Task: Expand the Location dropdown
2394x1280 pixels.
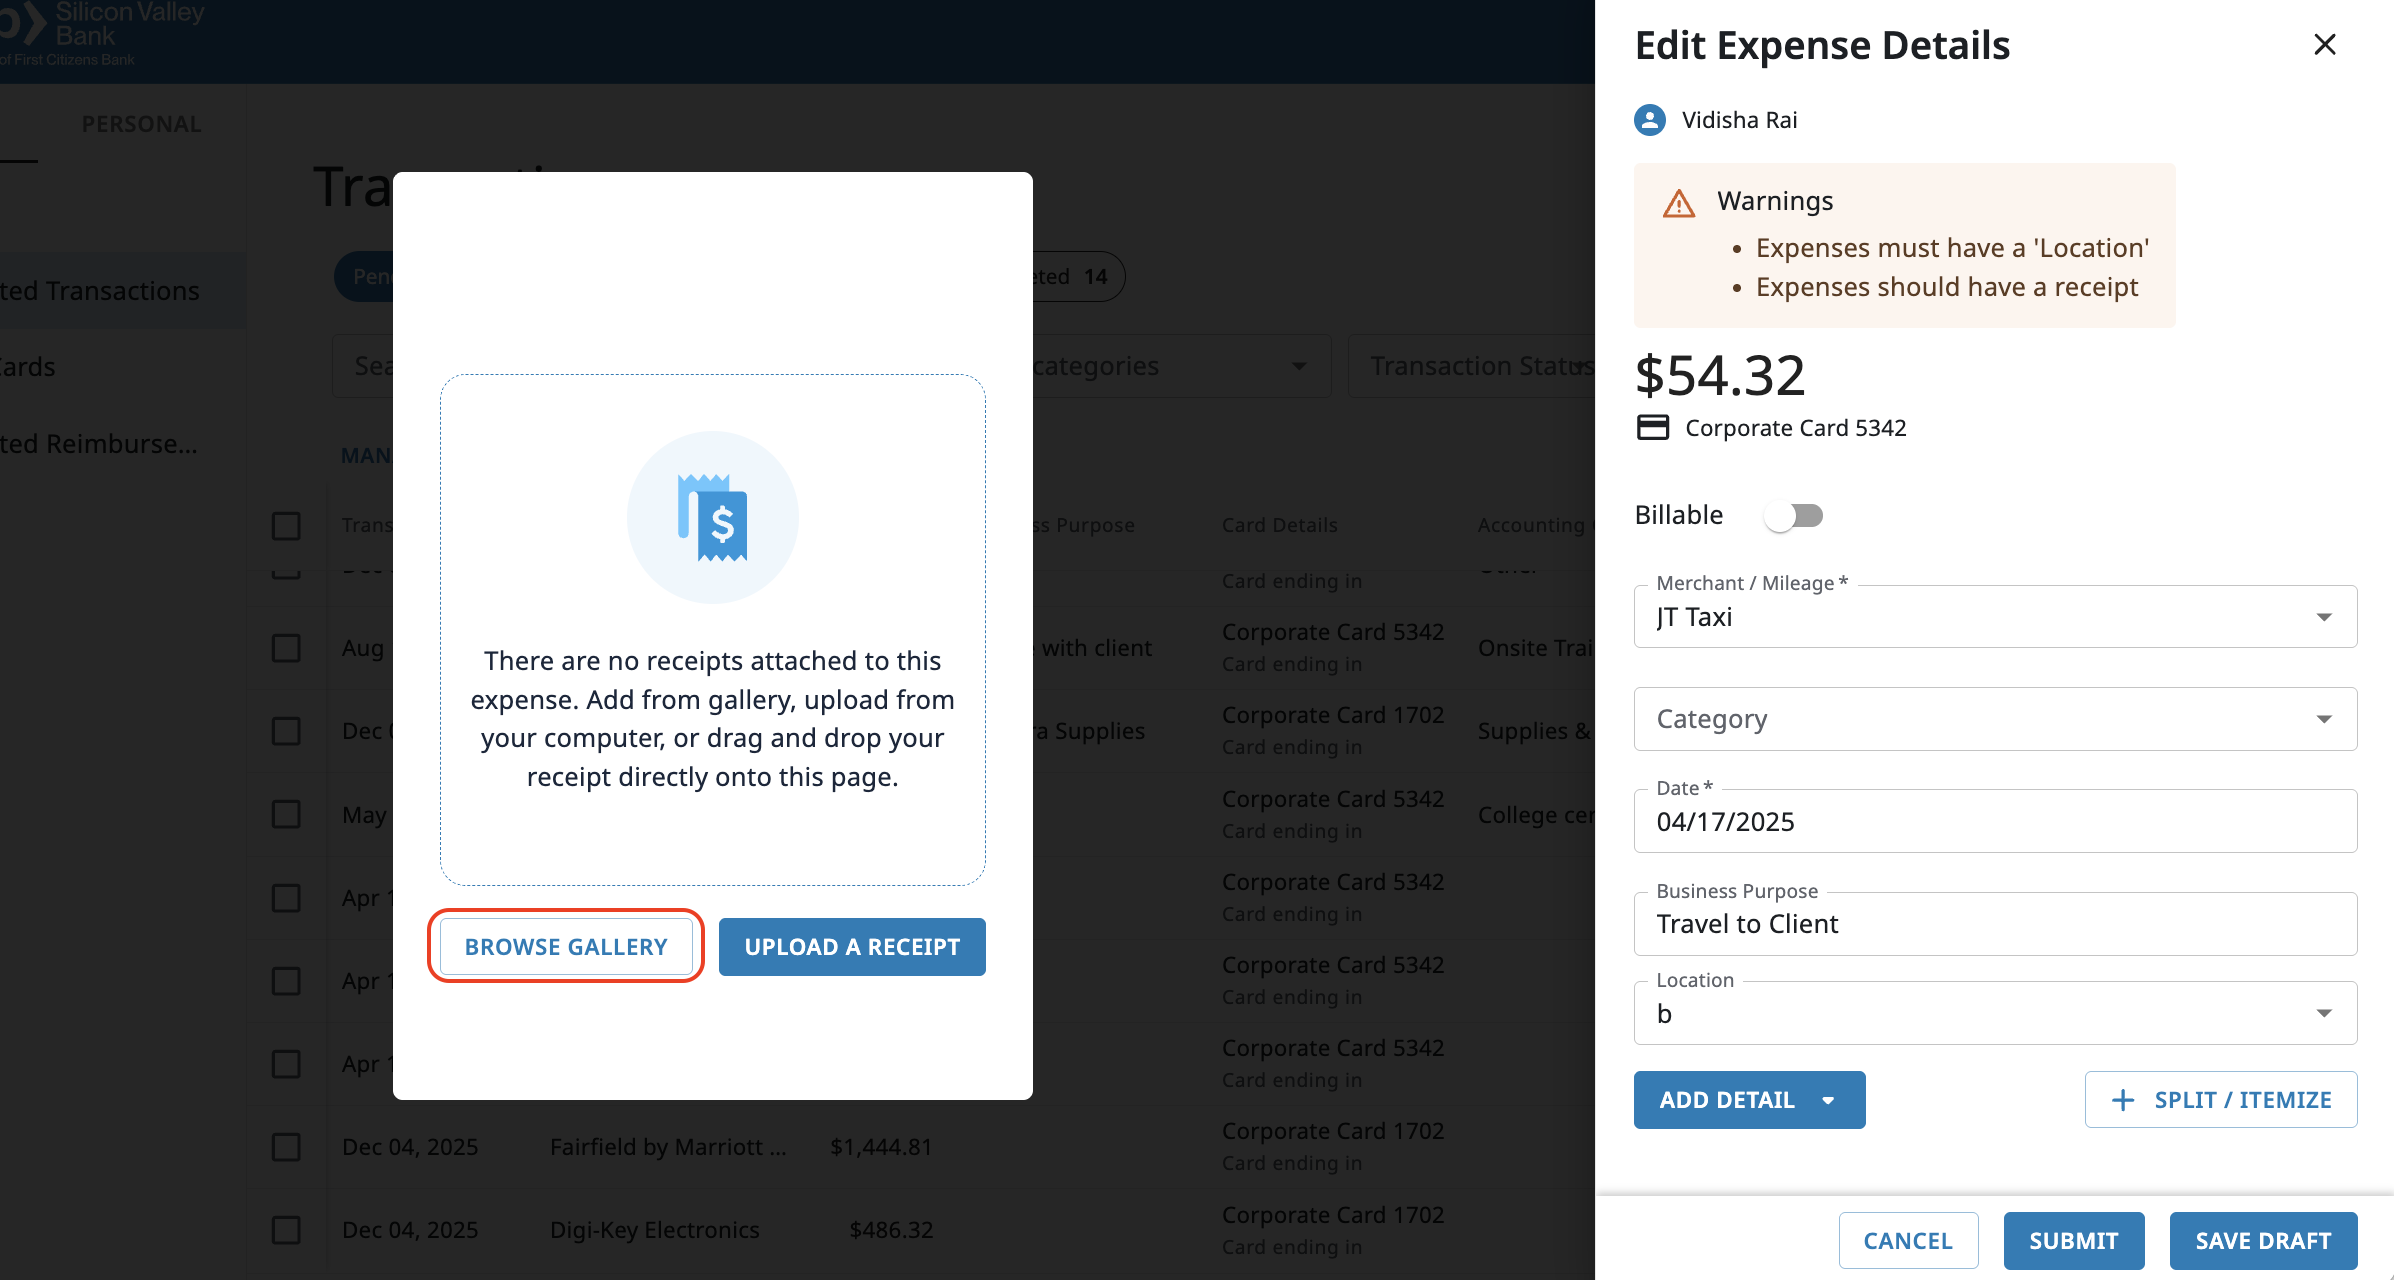Action: [x=2323, y=1014]
